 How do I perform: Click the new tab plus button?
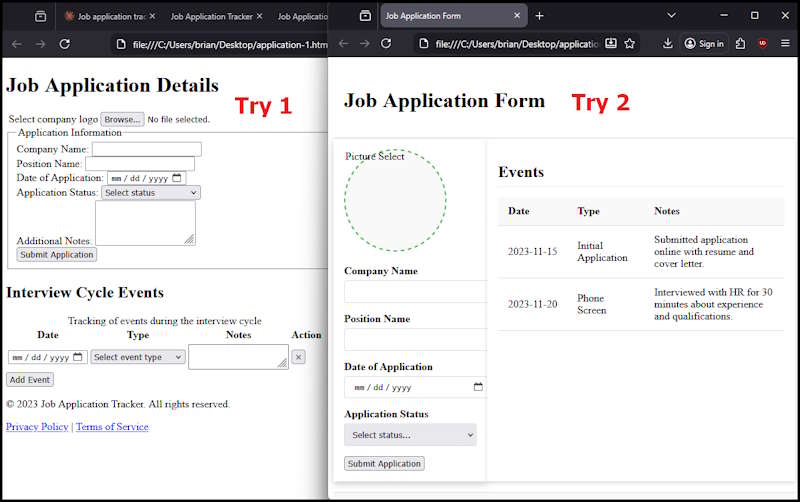[540, 16]
